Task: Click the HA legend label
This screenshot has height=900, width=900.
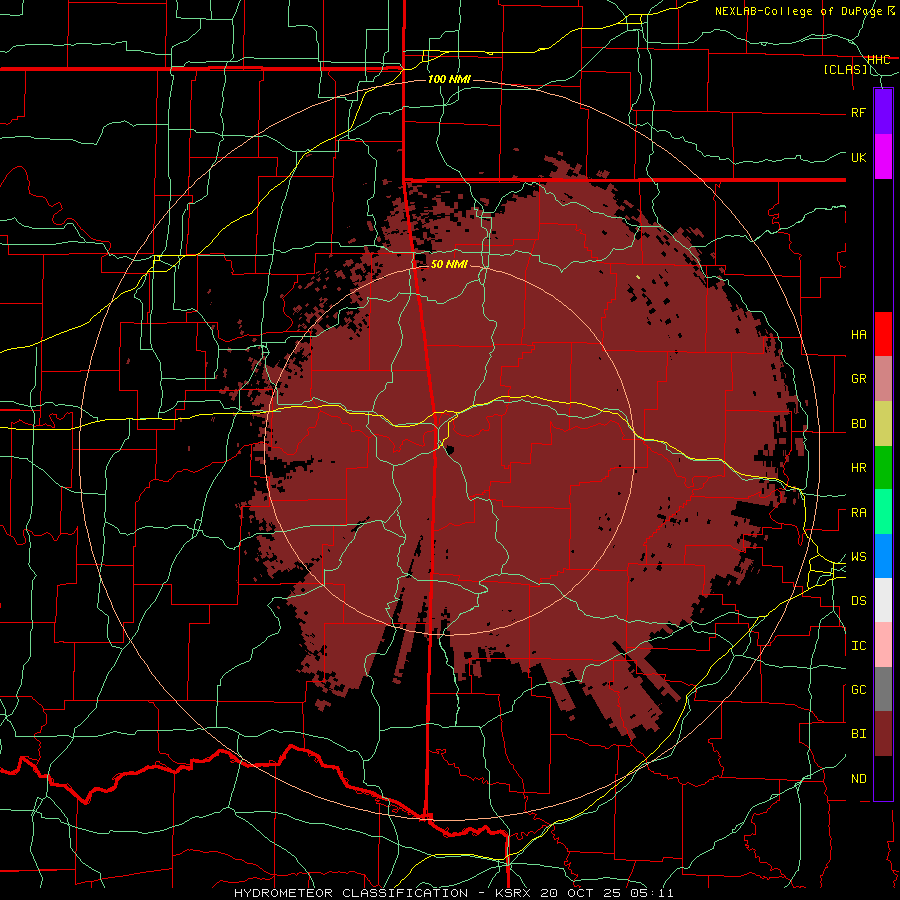Action: 859,334
